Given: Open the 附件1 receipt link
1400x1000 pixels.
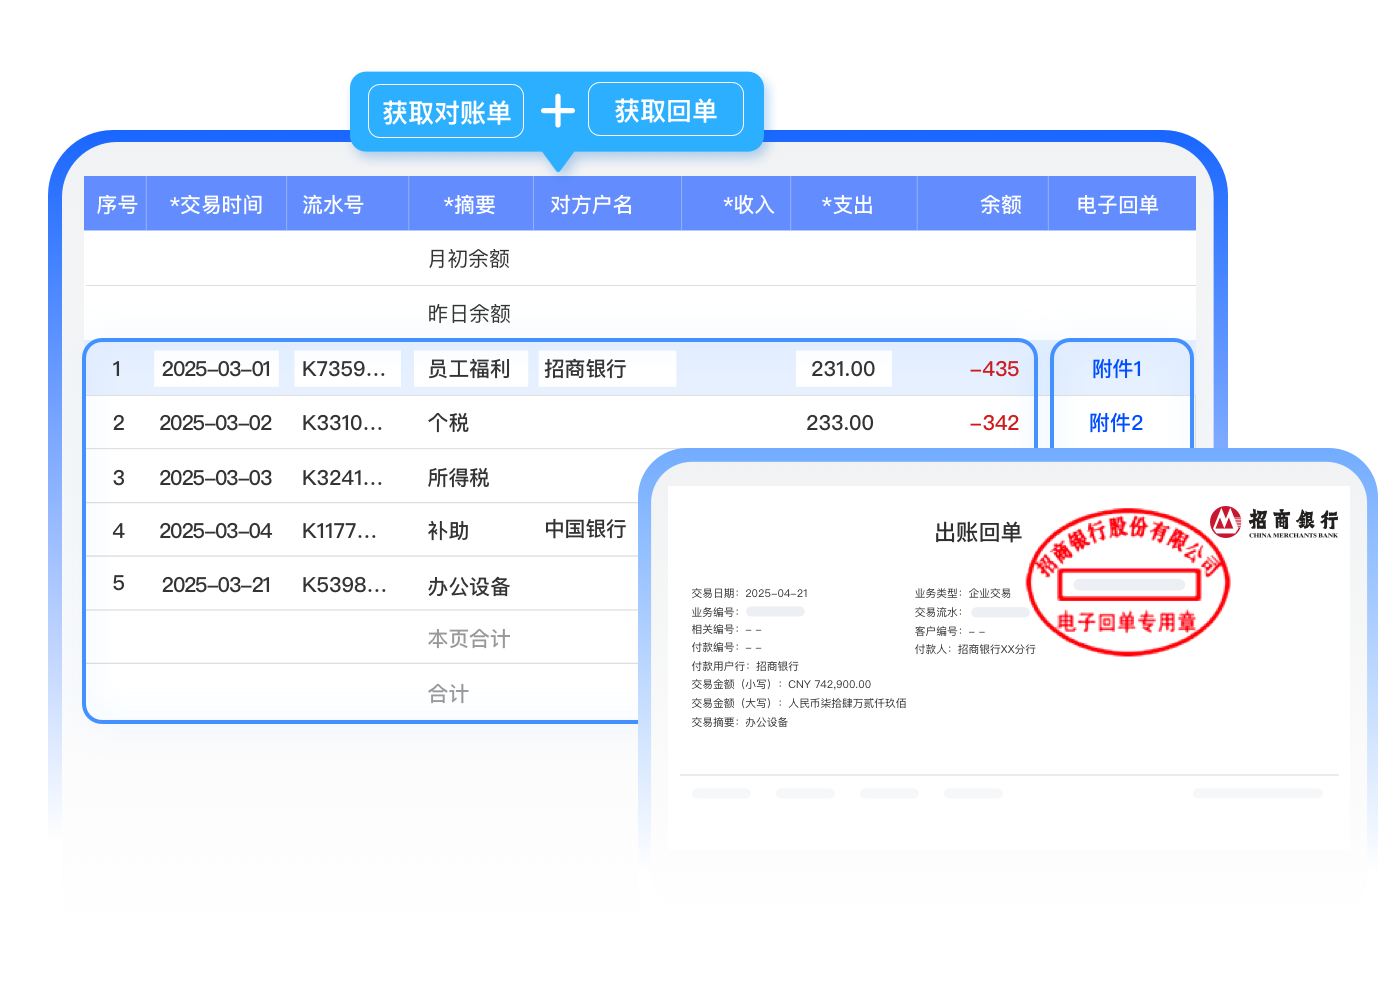Looking at the screenshot, I should [1116, 369].
